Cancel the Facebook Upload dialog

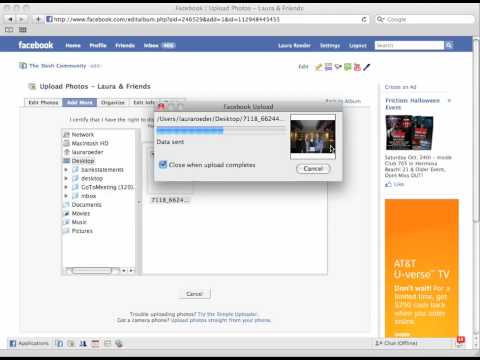pyautogui.click(x=313, y=169)
